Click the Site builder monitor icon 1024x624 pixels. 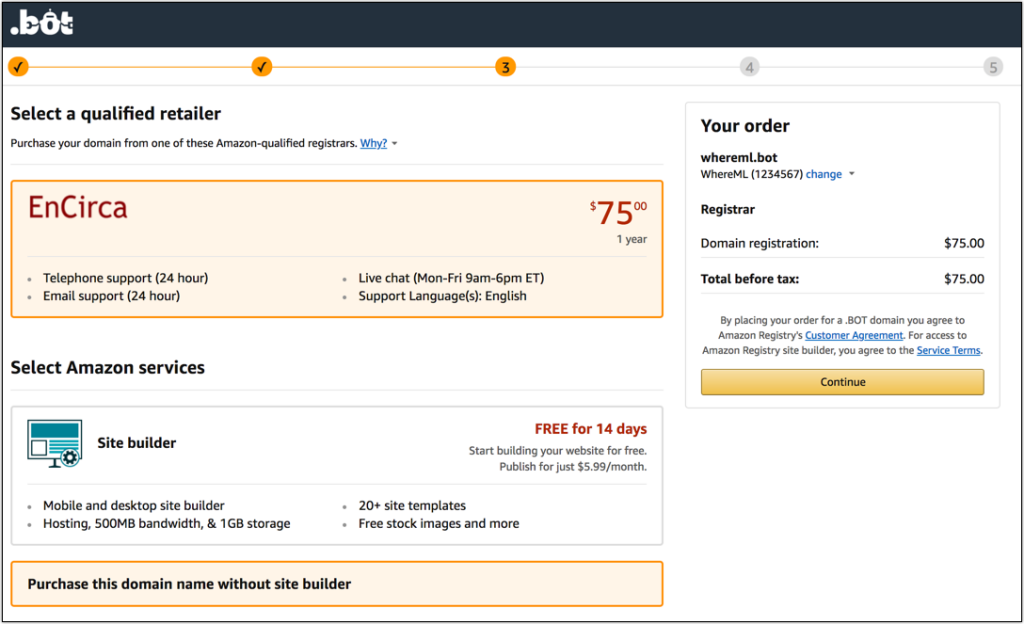(55, 444)
